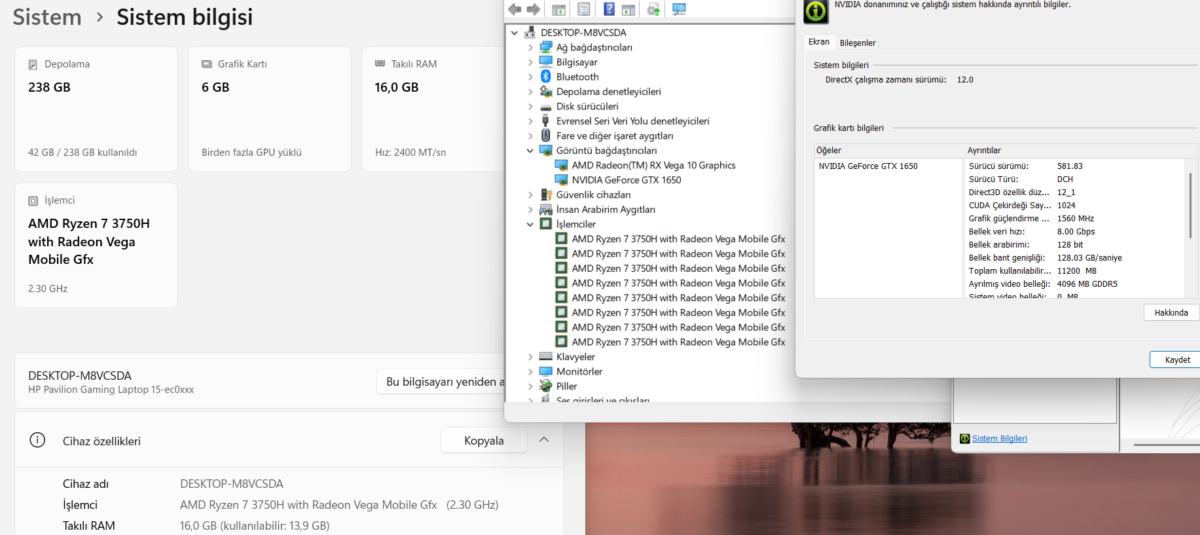This screenshot has height=535, width=1200.
Task: Click the Depolama storage icon on the card
Action: (34, 64)
